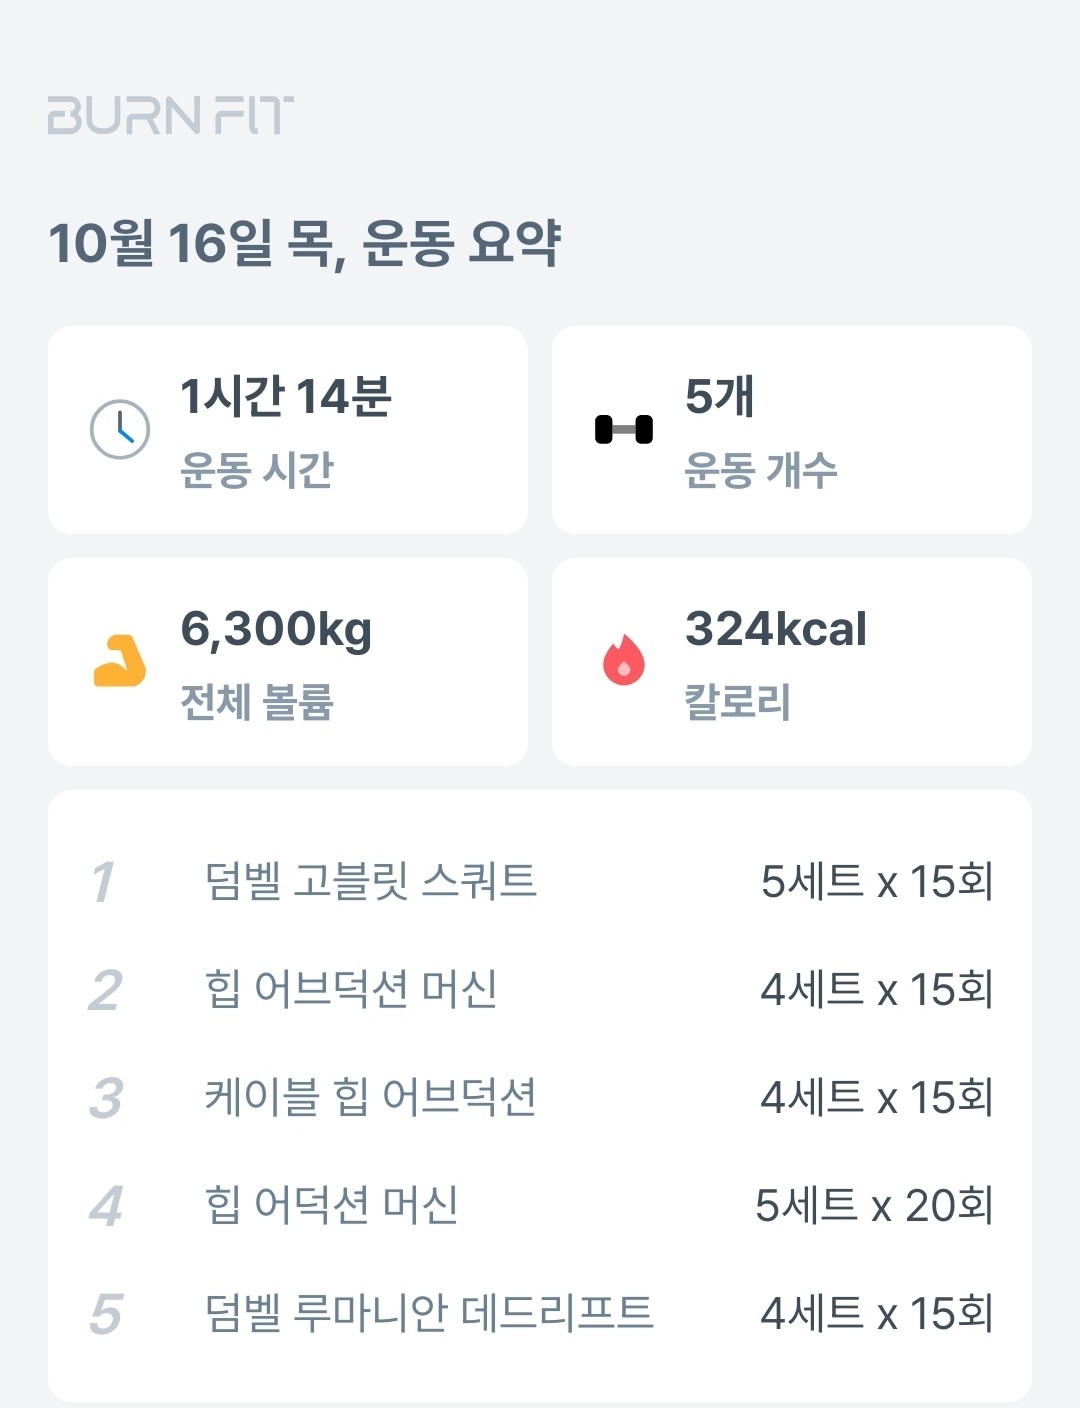Screen dimensions: 1080x1408
Task: Click the 칼로리 label
Action: click(x=738, y=702)
